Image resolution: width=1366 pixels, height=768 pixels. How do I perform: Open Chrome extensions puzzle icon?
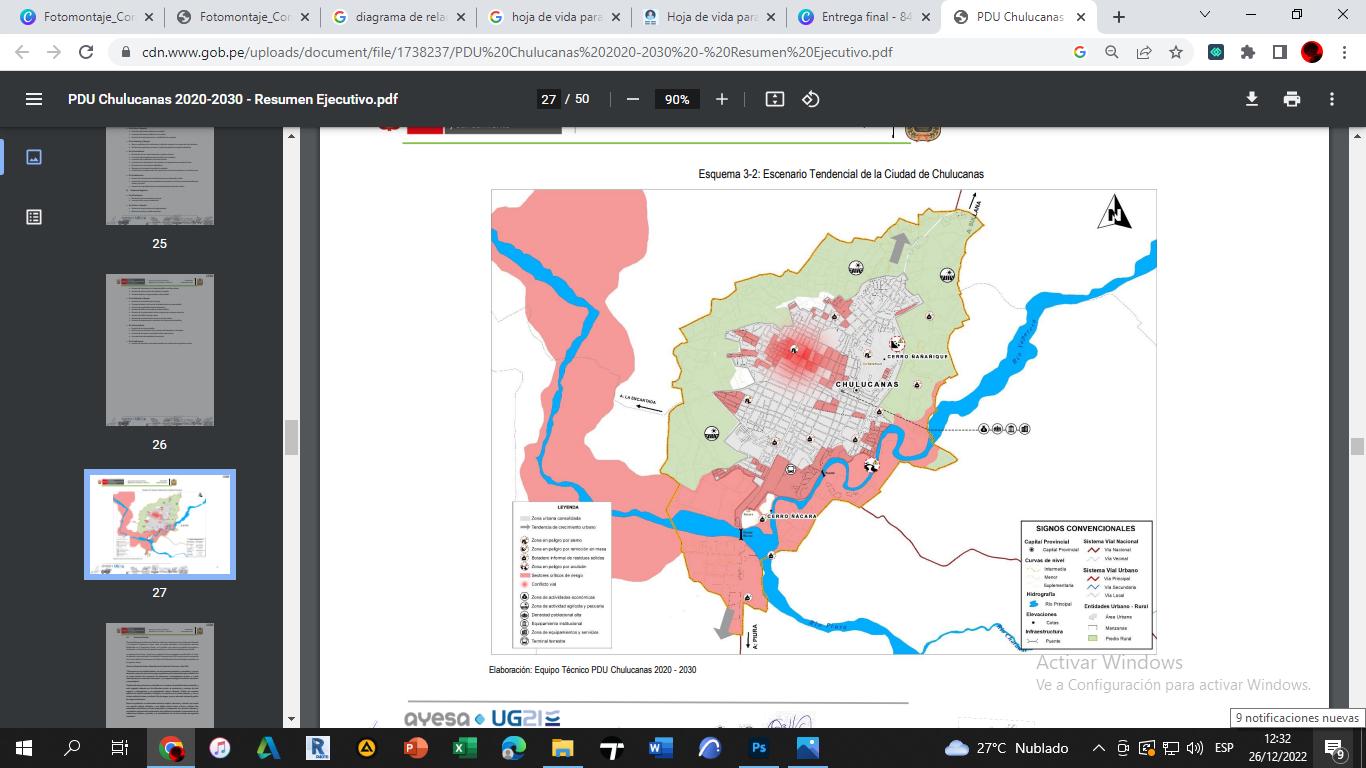[1248, 52]
